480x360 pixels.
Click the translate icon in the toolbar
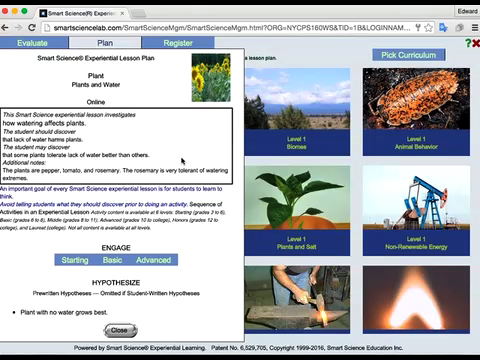click(x=443, y=28)
